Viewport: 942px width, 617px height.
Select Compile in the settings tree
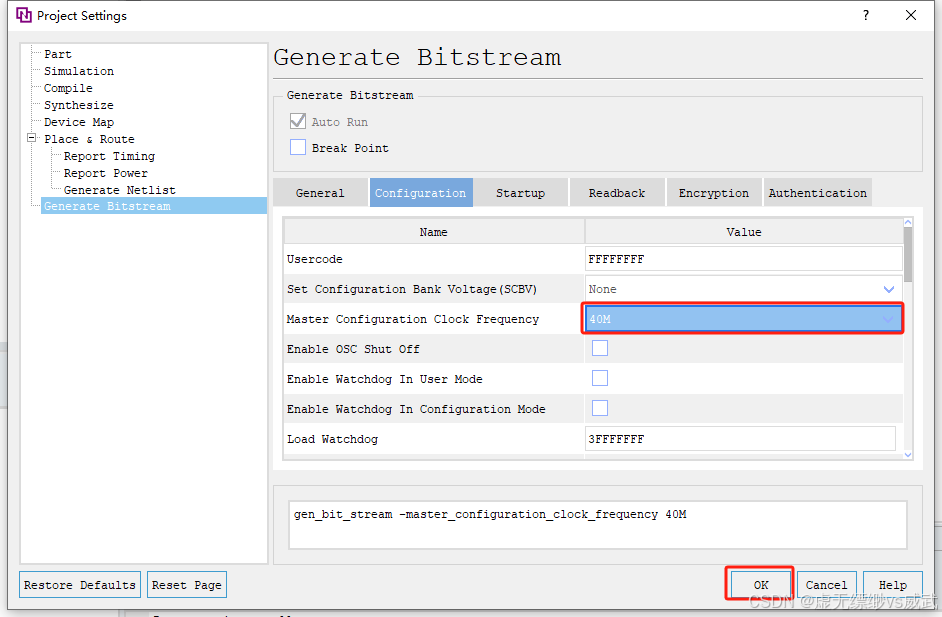68,88
